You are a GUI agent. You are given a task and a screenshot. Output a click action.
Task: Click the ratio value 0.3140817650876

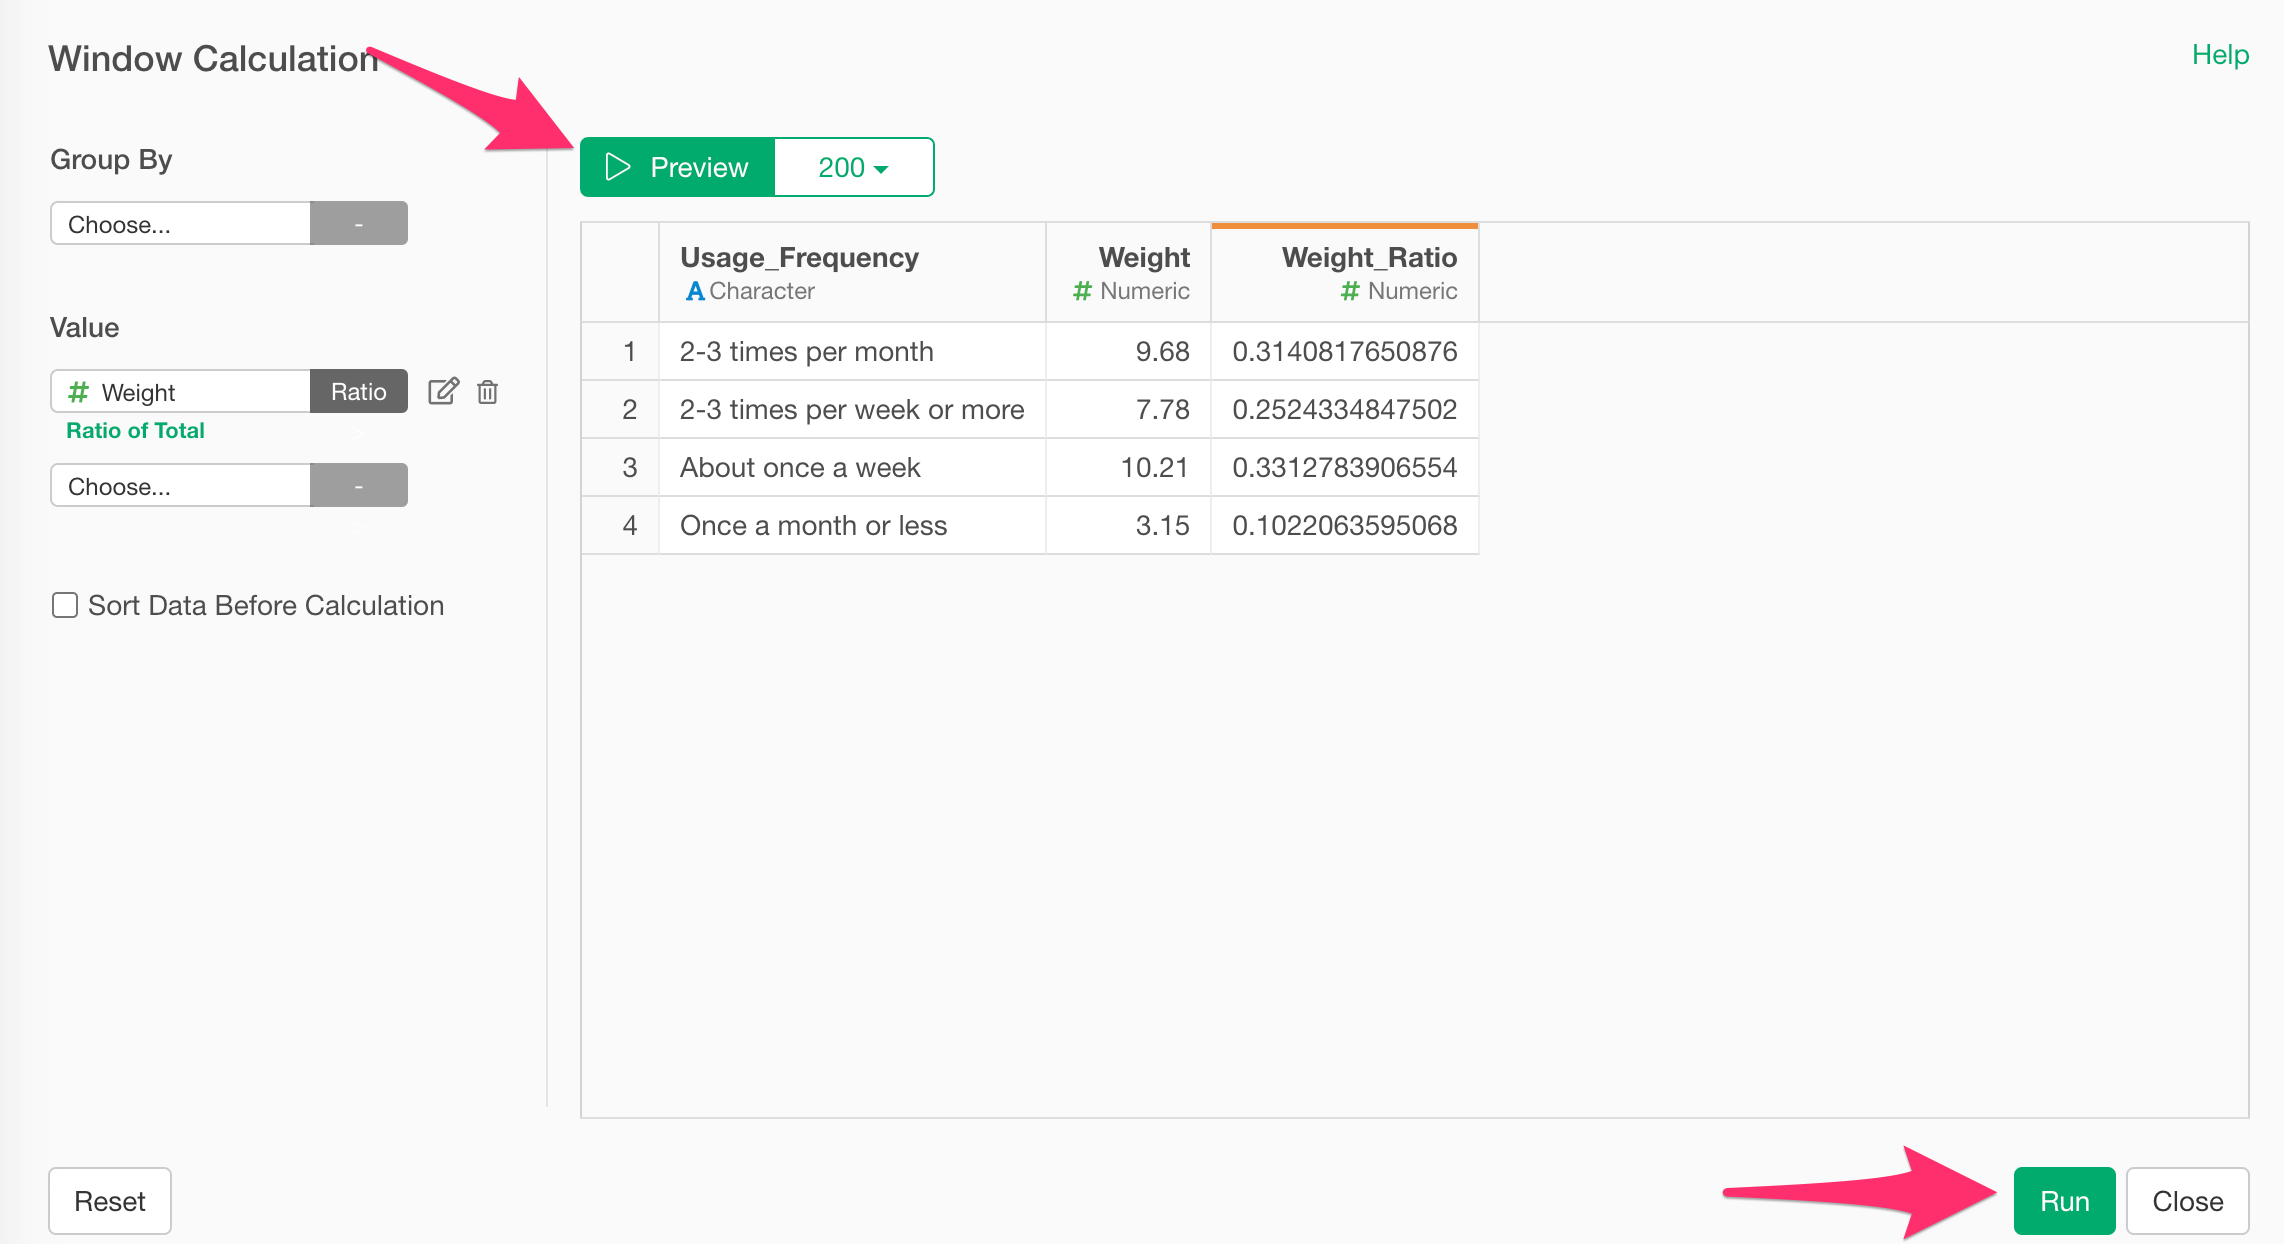point(1345,351)
